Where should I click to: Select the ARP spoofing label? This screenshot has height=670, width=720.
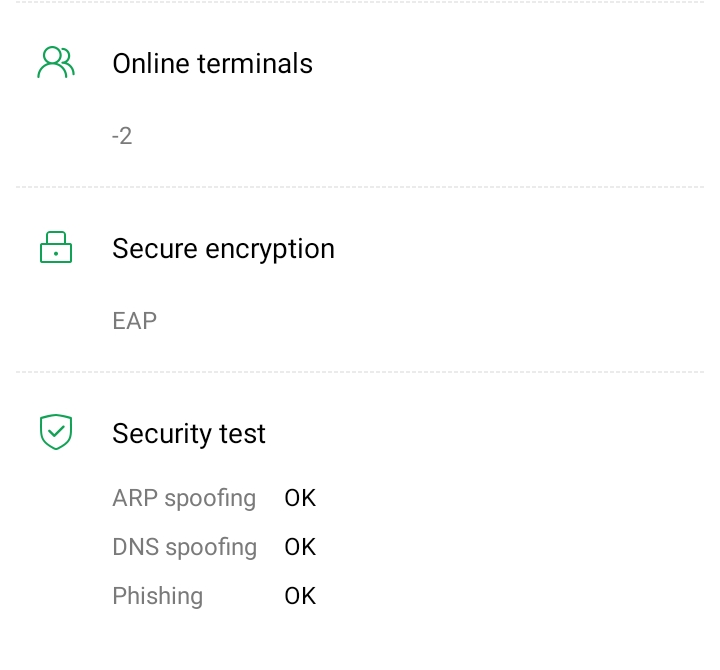pyautogui.click(x=184, y=498)
